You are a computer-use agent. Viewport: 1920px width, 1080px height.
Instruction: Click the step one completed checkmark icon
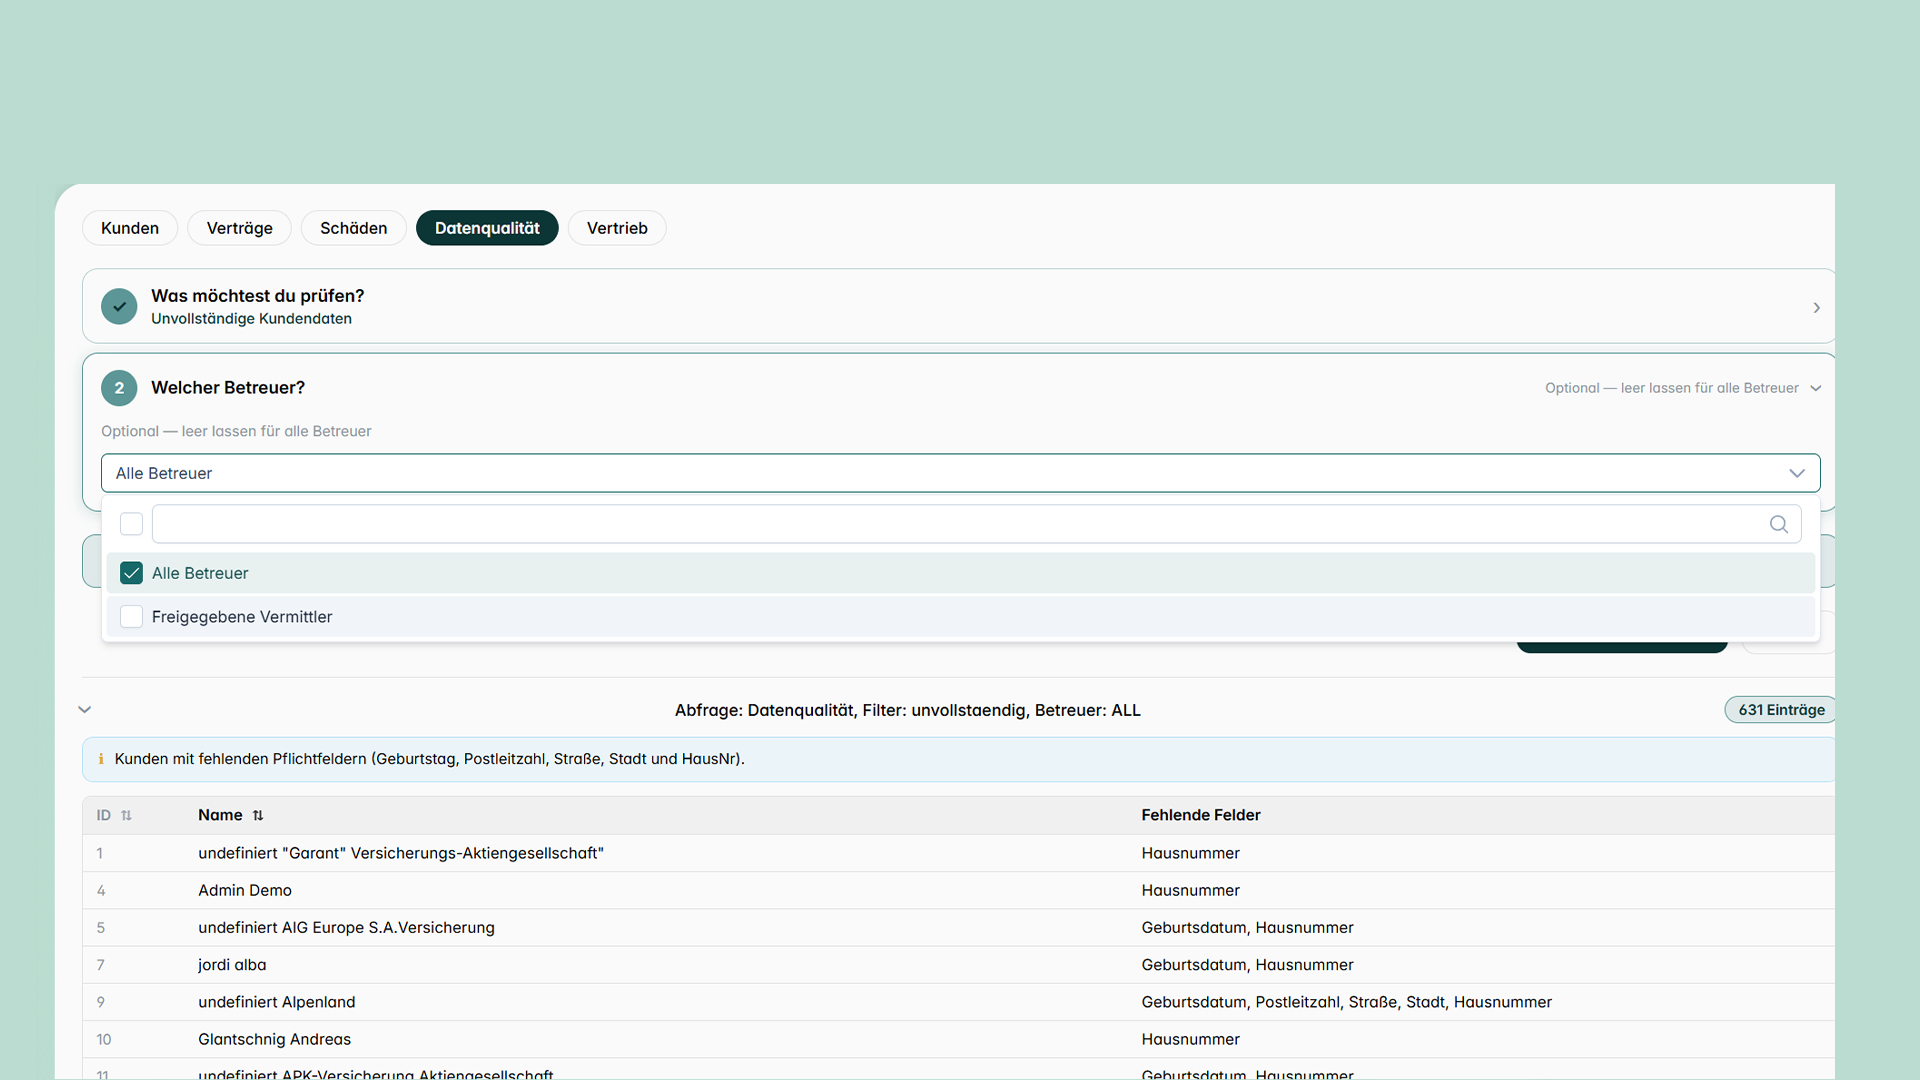click(x=119, y=306)
